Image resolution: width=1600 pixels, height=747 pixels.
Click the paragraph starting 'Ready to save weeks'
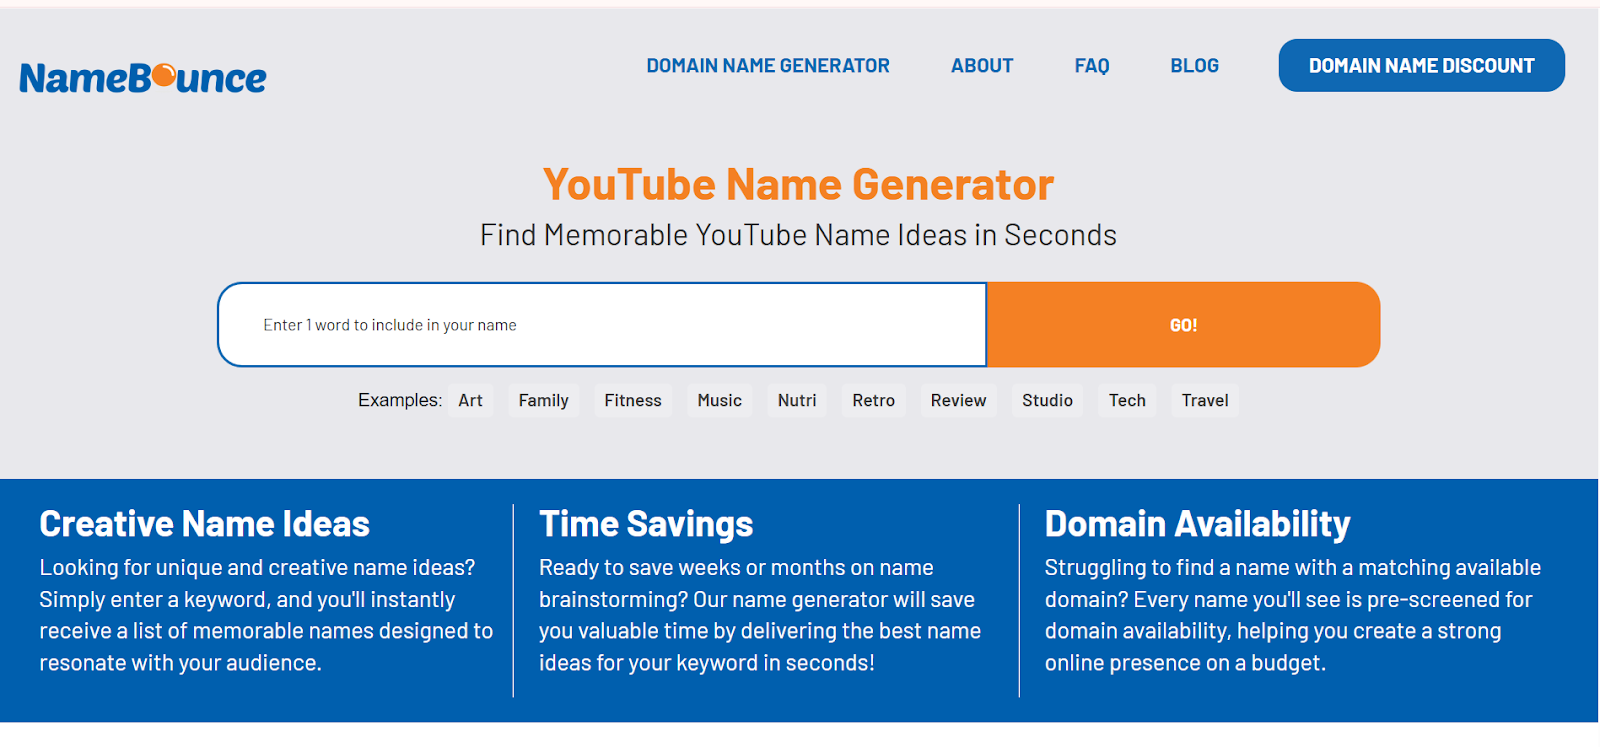[760, 615]
